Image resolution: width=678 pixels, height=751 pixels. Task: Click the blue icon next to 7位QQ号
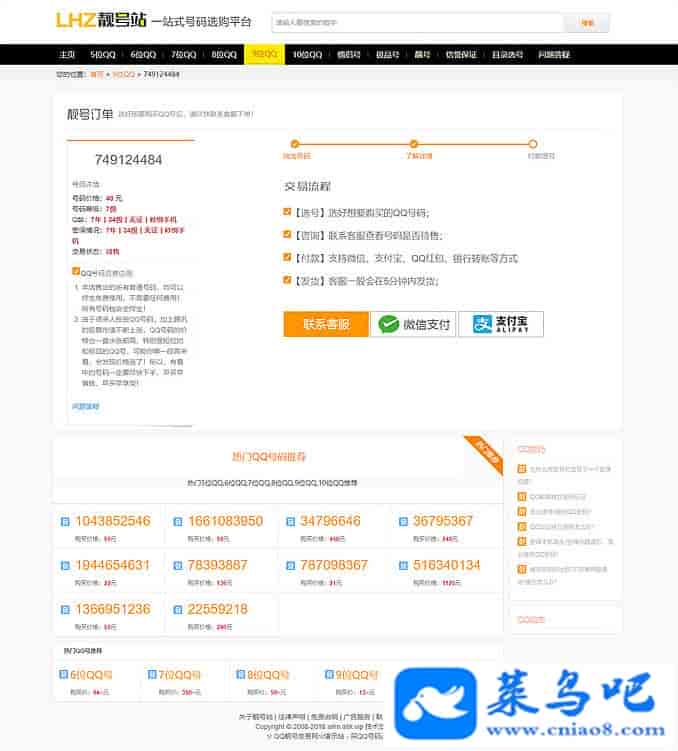pos(152,674)
